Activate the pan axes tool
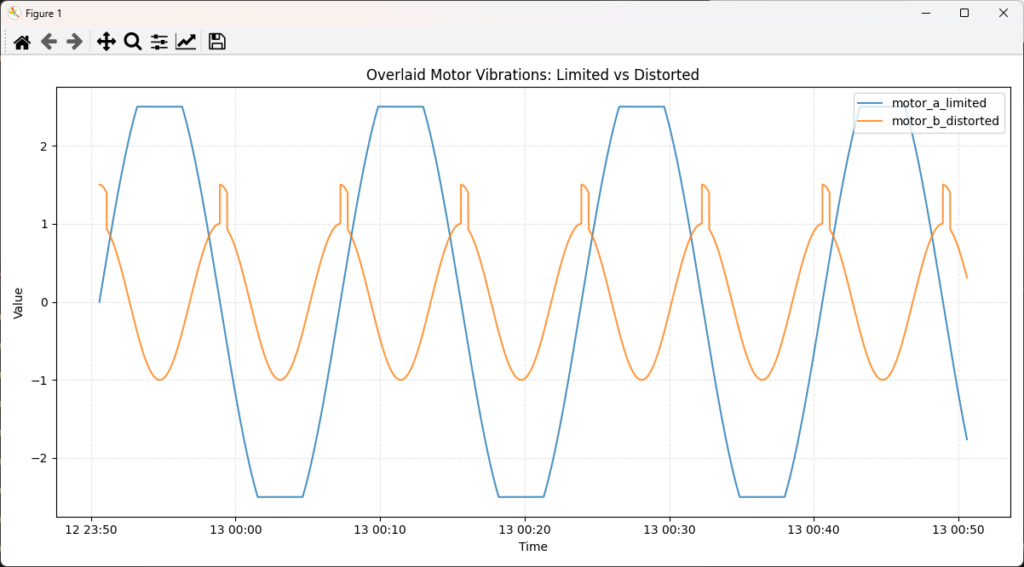This screenshot has width=1024, height=567. [x=106, y=41]
